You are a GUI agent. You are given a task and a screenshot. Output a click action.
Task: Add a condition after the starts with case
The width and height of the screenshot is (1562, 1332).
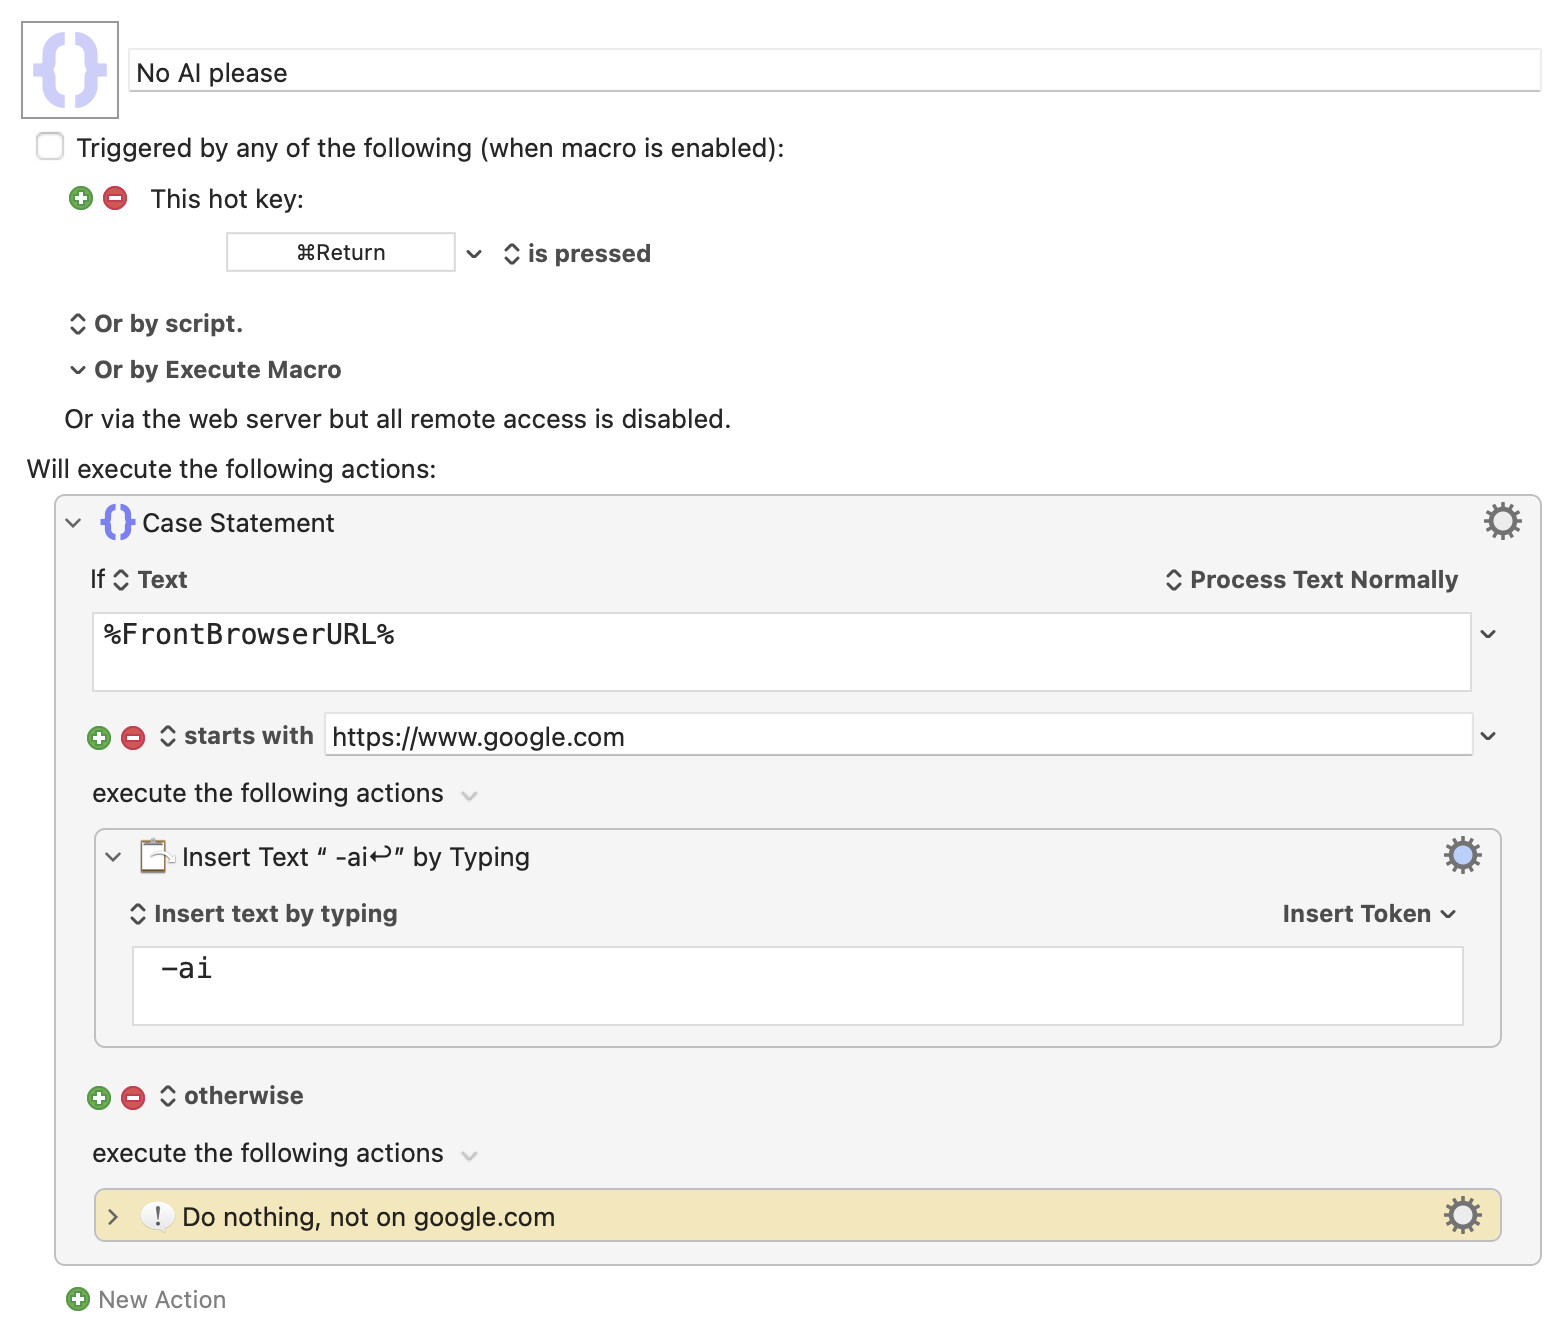tap(99, 738)
